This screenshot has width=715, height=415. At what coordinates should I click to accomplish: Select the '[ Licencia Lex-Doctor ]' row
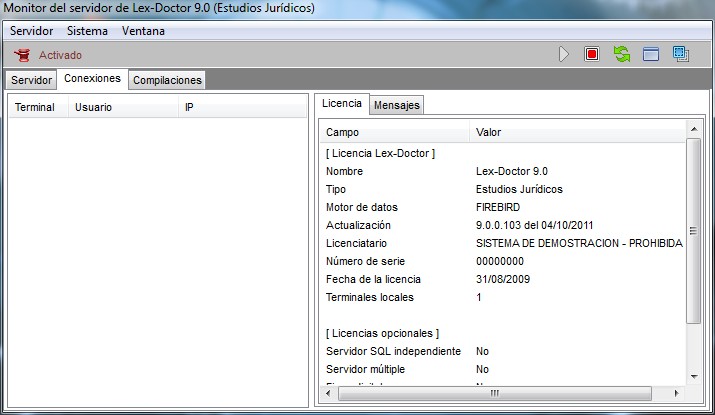(503, 154)
